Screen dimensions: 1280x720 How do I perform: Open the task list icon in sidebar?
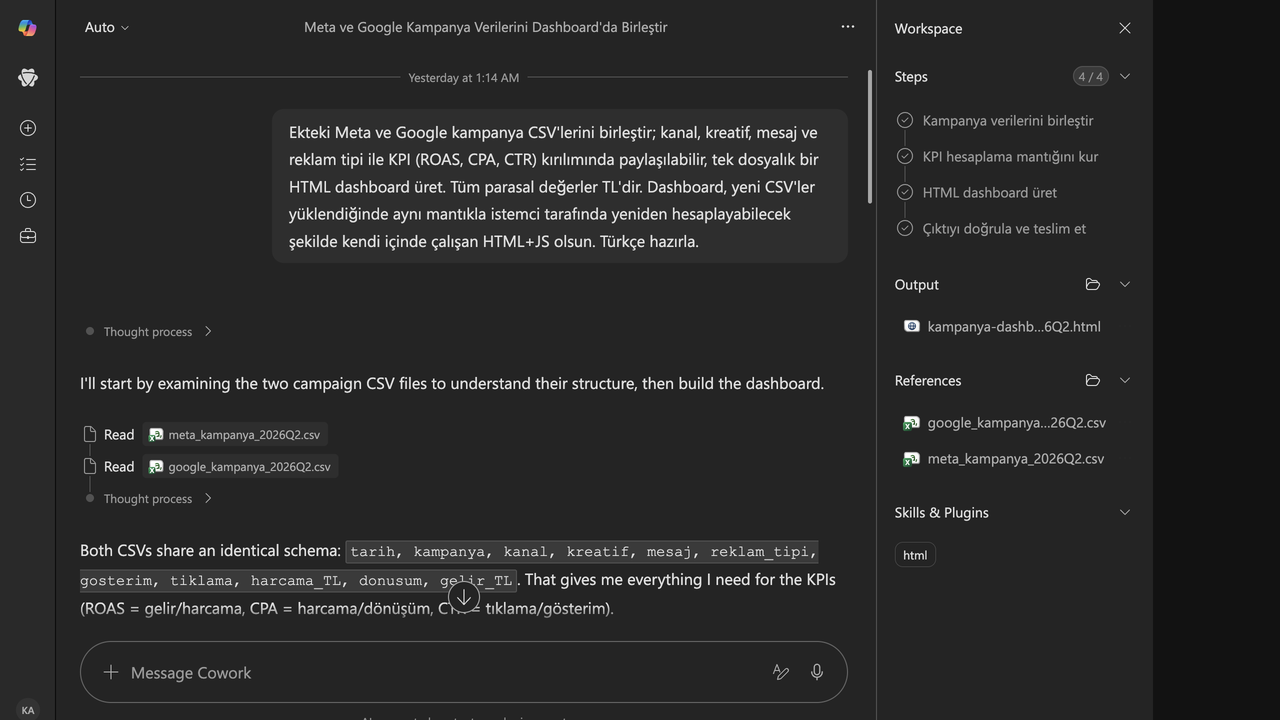[x=28, y=164]
